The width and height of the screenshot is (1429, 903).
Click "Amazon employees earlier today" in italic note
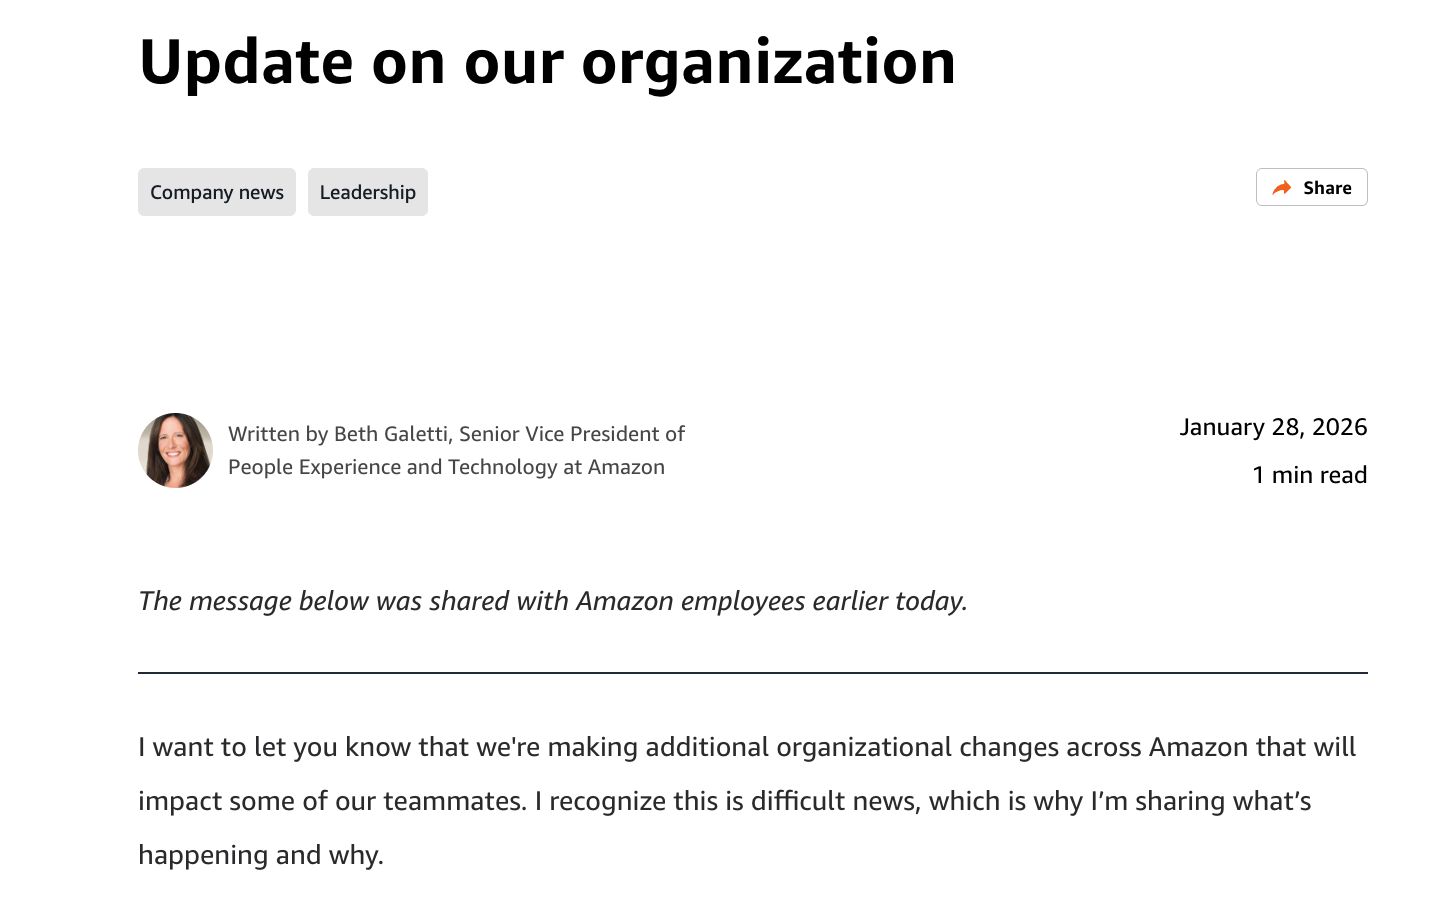click(772, 601)
